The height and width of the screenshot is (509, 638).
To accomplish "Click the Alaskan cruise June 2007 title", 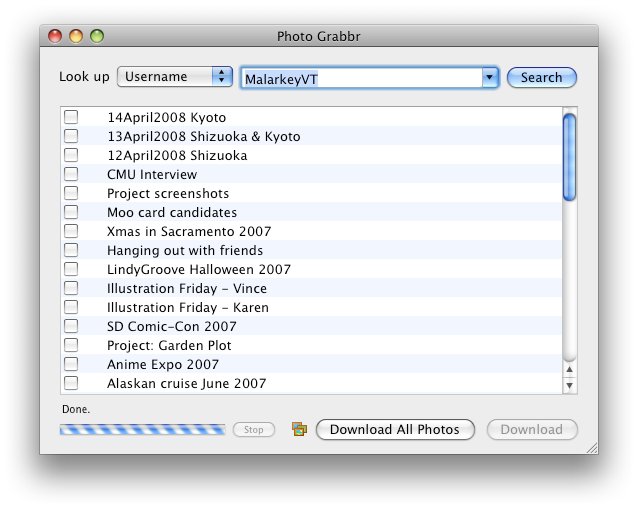I will coord(187,384).
